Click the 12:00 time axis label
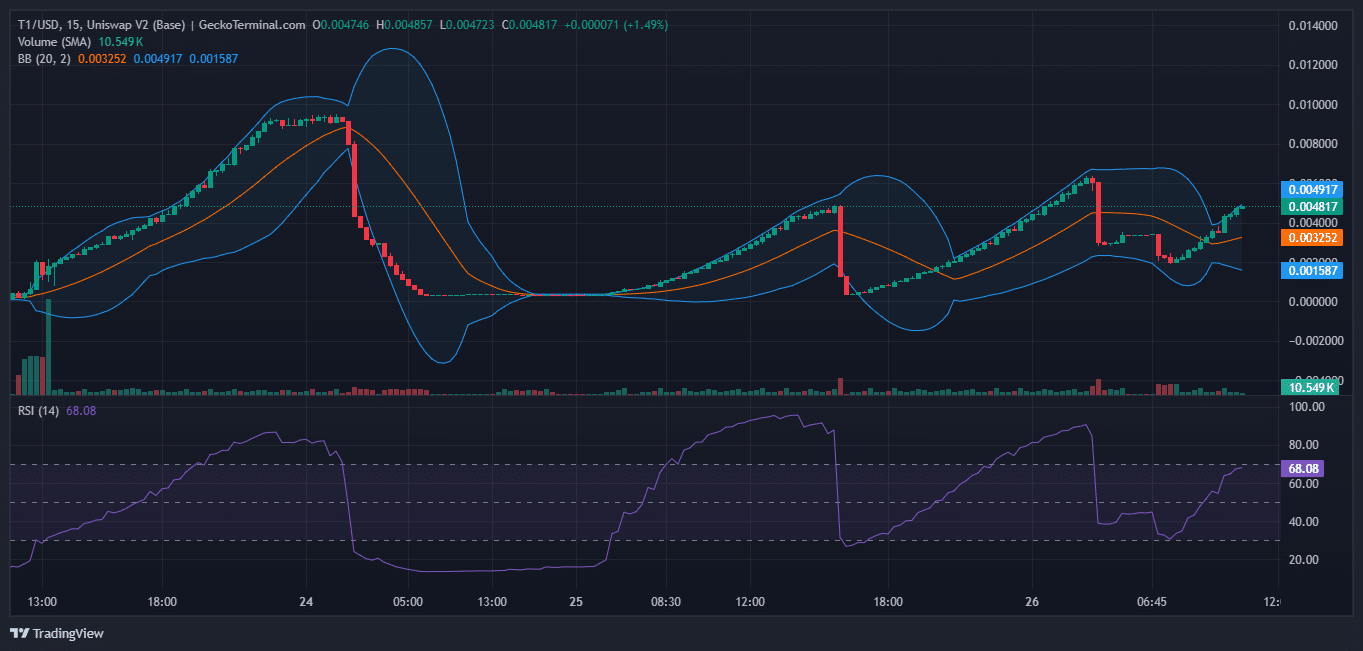Screen dimensions: 1363x651 click(750, 602)
